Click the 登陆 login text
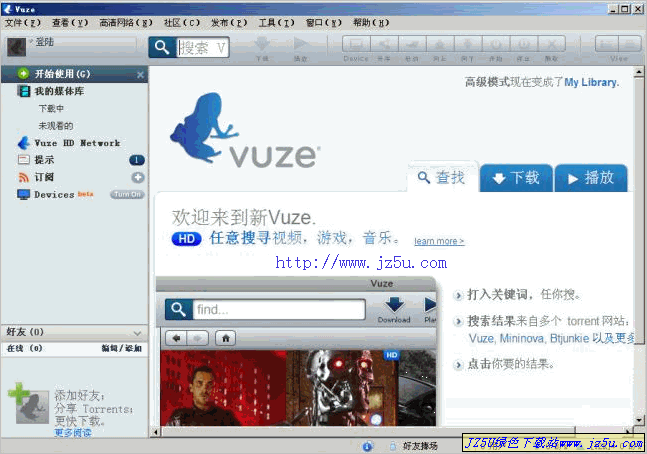The width and height of the screenshot is (647, 454). (45, 42)
